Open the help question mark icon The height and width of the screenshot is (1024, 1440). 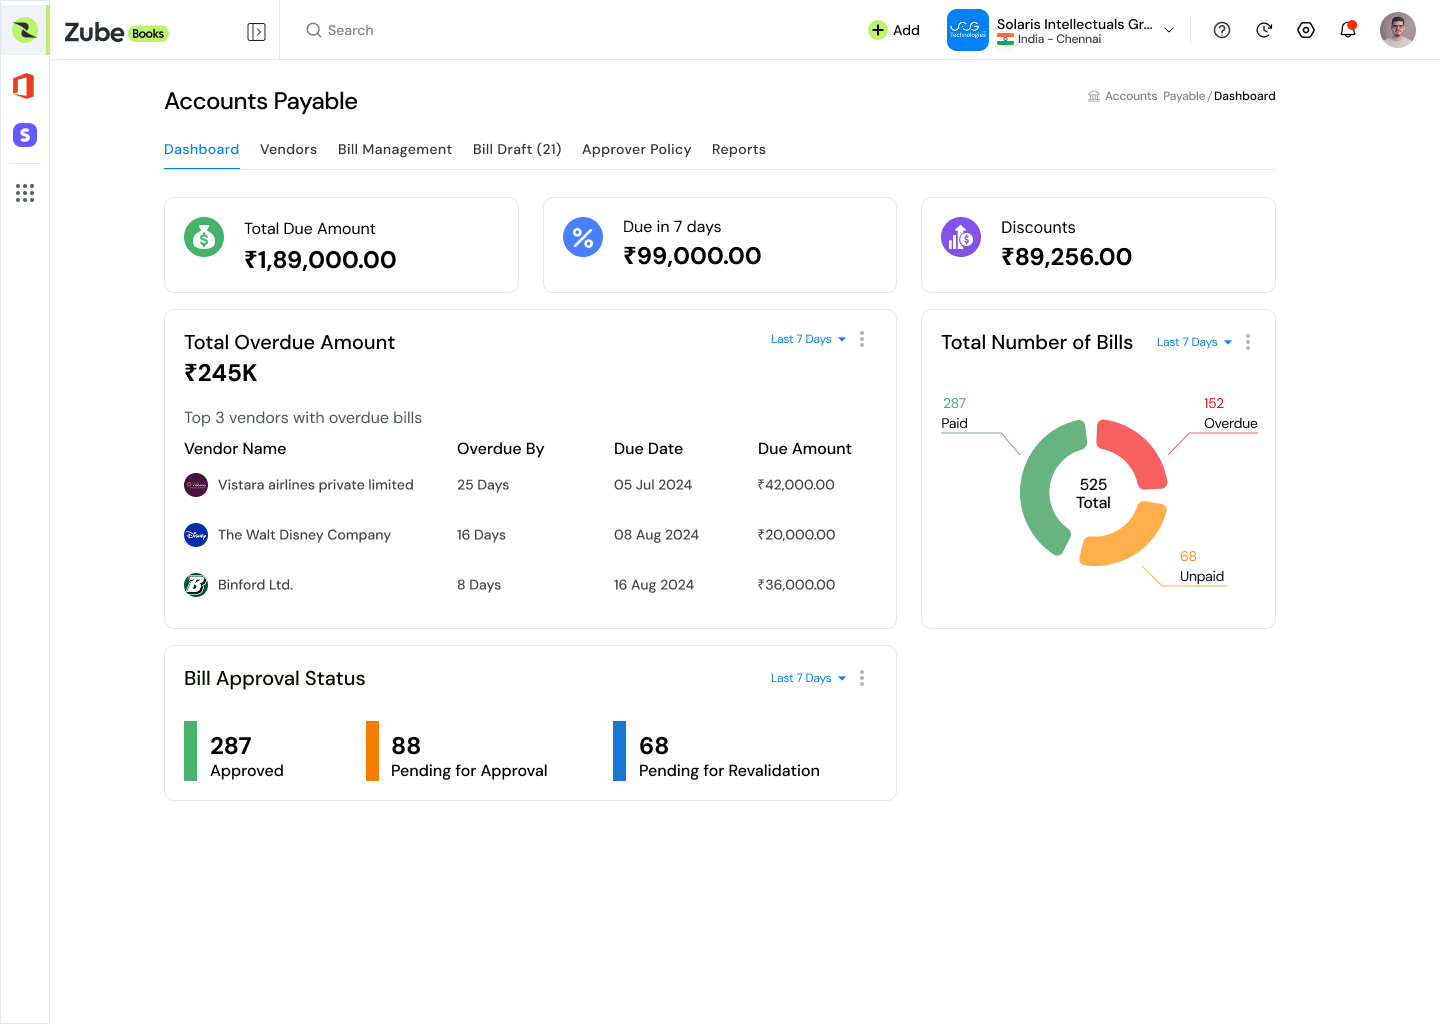click(x=1222, y=30)
